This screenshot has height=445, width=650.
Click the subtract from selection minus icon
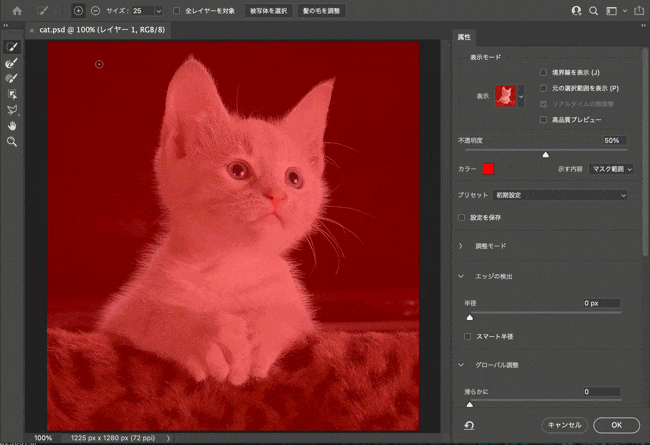94,11
